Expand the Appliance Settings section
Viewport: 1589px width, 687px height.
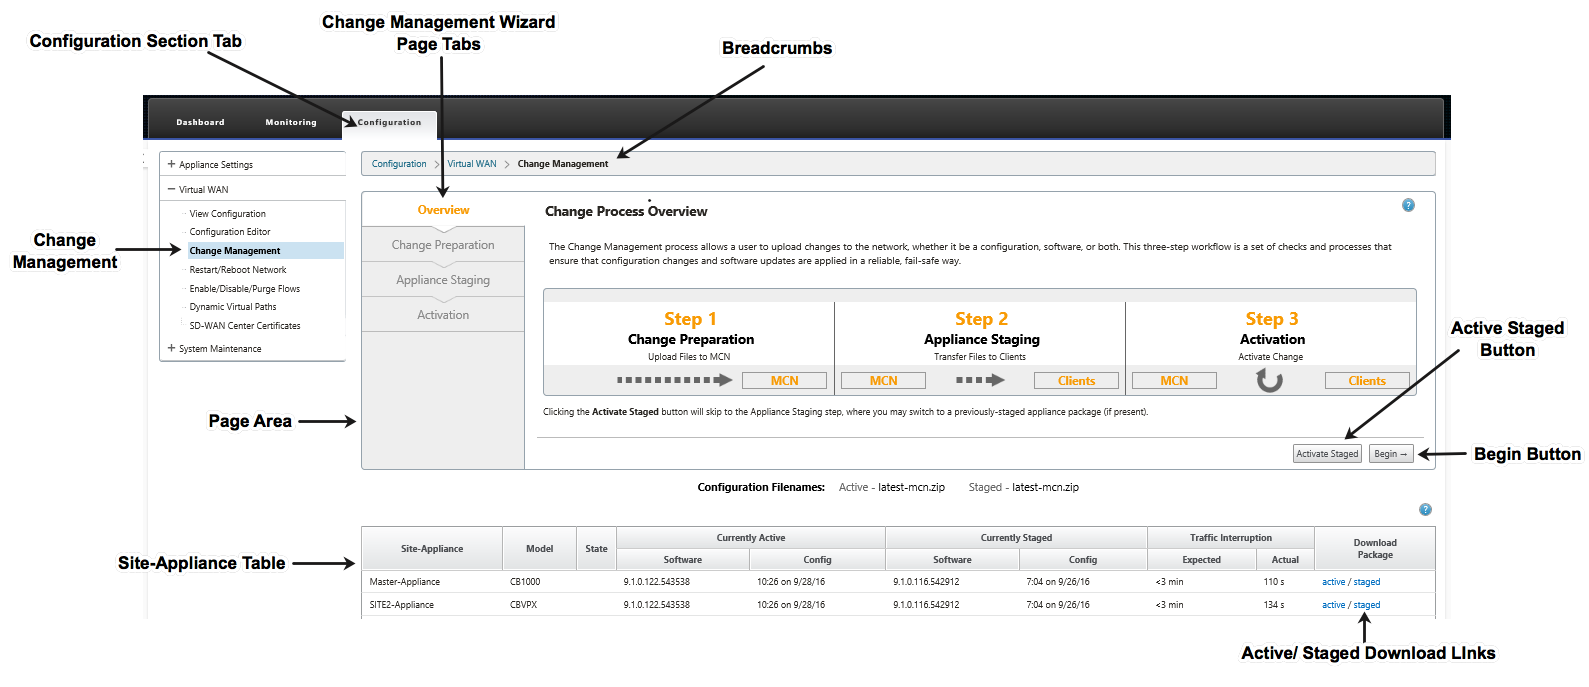click(x=172, y=164)
